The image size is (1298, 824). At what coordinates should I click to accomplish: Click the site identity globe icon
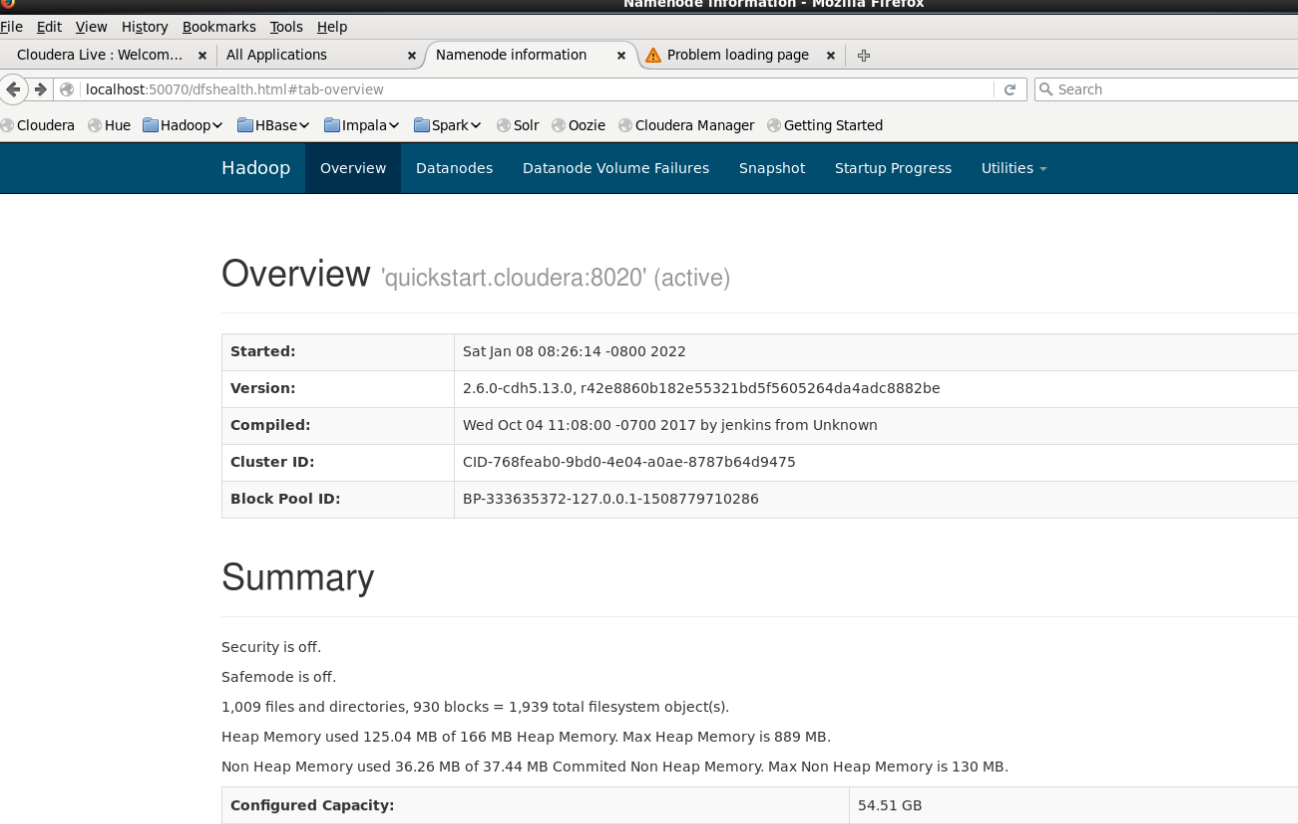pyautogui.click(x=67, y=89)
